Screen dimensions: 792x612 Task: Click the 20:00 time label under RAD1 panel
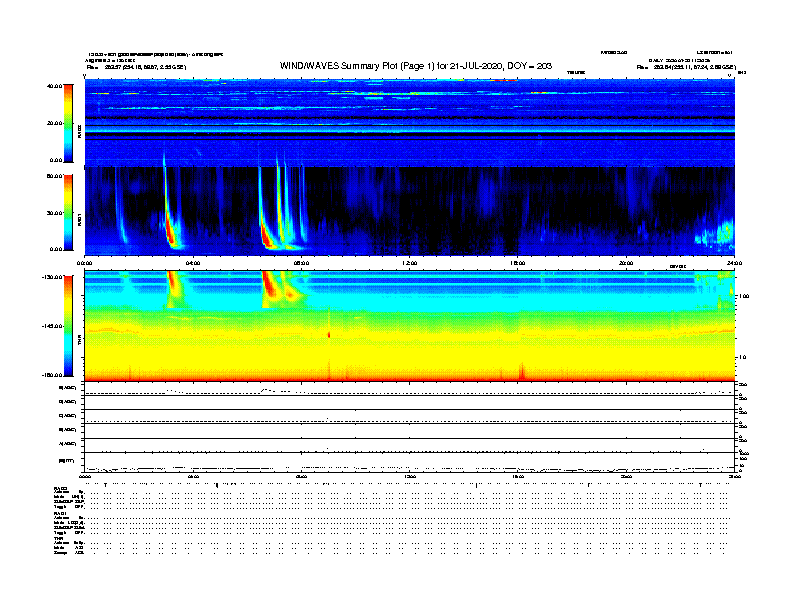tap(626, 263)
